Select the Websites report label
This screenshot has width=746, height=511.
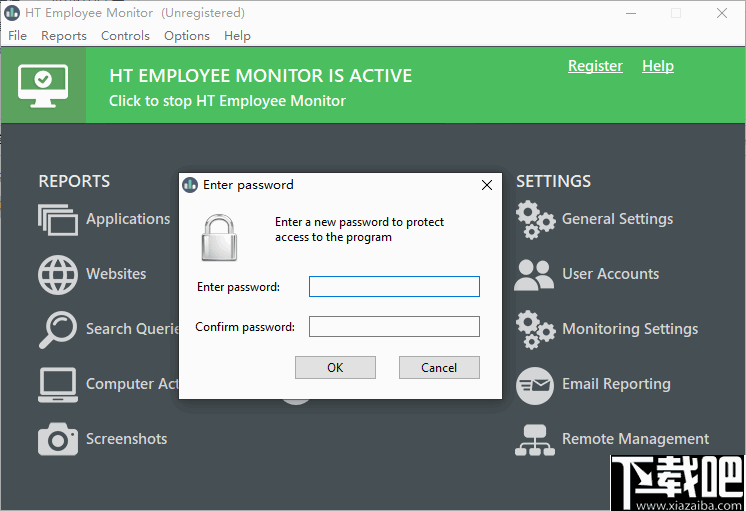click(x=116, y=274)
